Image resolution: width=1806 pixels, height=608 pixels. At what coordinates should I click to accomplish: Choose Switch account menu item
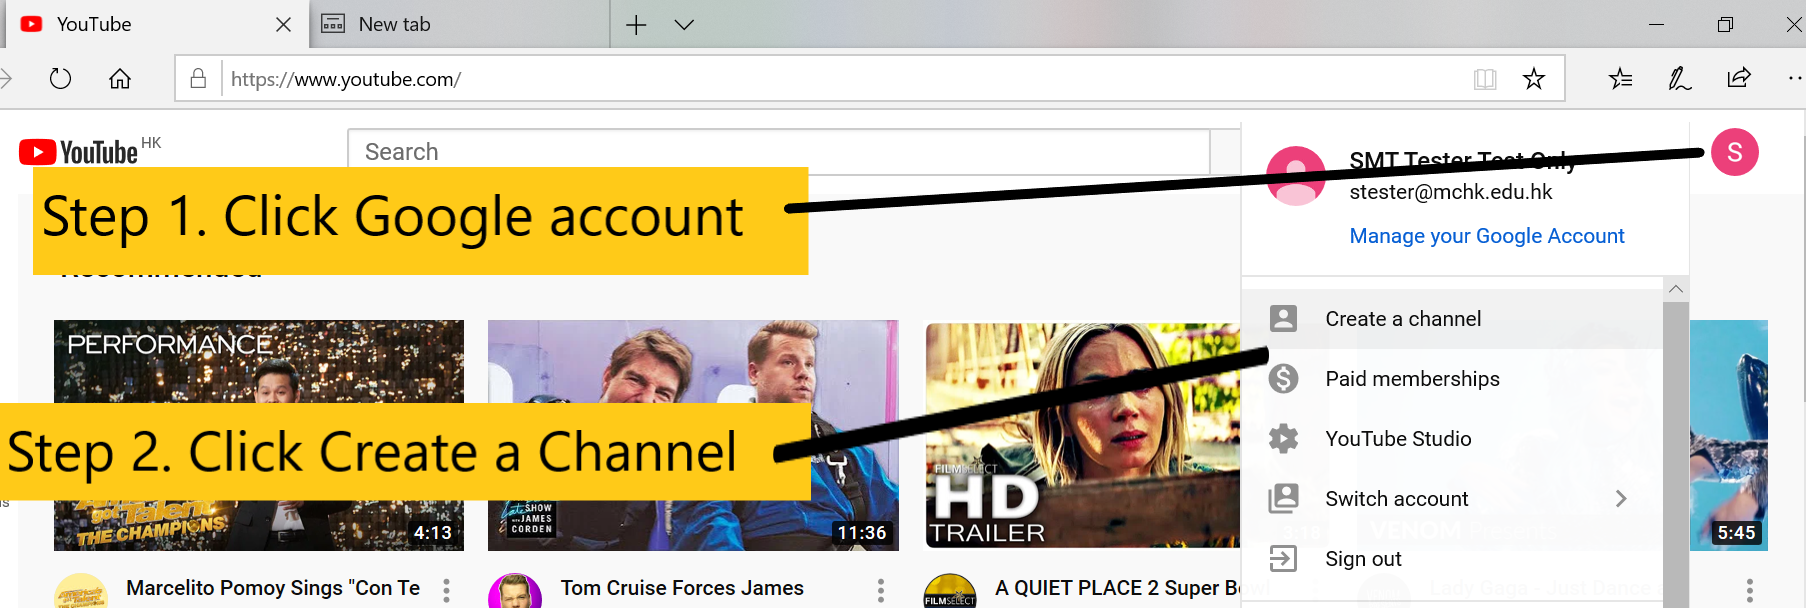[x=1452, y=499]
